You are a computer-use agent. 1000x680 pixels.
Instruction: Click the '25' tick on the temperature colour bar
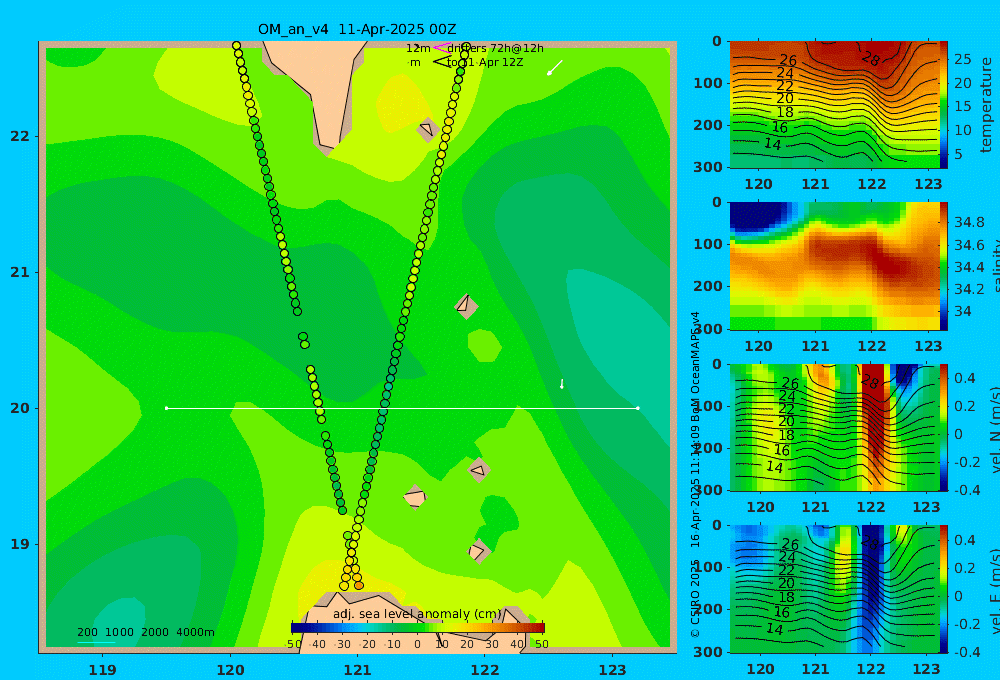[x=963, y=59]
